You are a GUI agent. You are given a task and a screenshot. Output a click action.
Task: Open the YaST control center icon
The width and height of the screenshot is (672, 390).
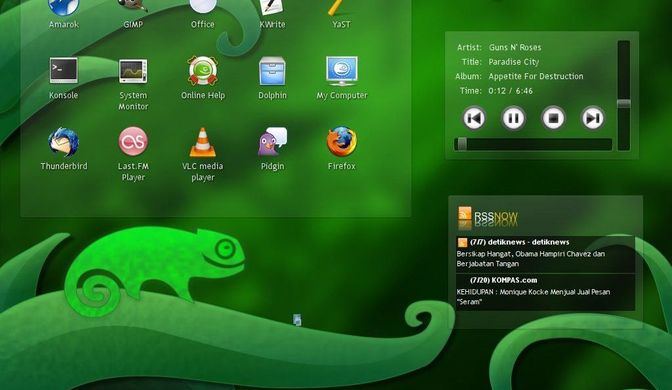341,8
